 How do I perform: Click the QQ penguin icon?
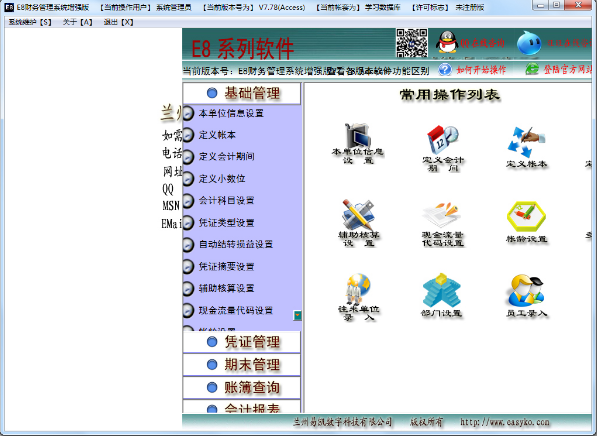coord(447,43)
